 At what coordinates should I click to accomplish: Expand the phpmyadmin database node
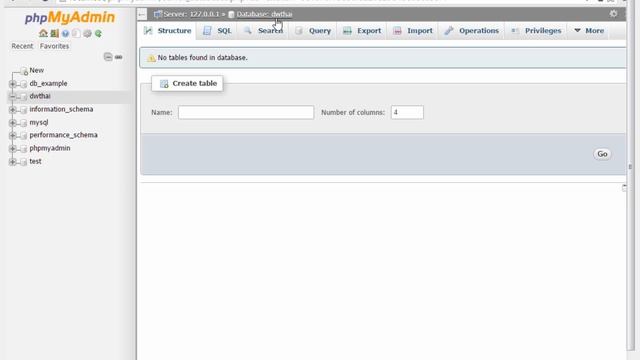point(12,148)
